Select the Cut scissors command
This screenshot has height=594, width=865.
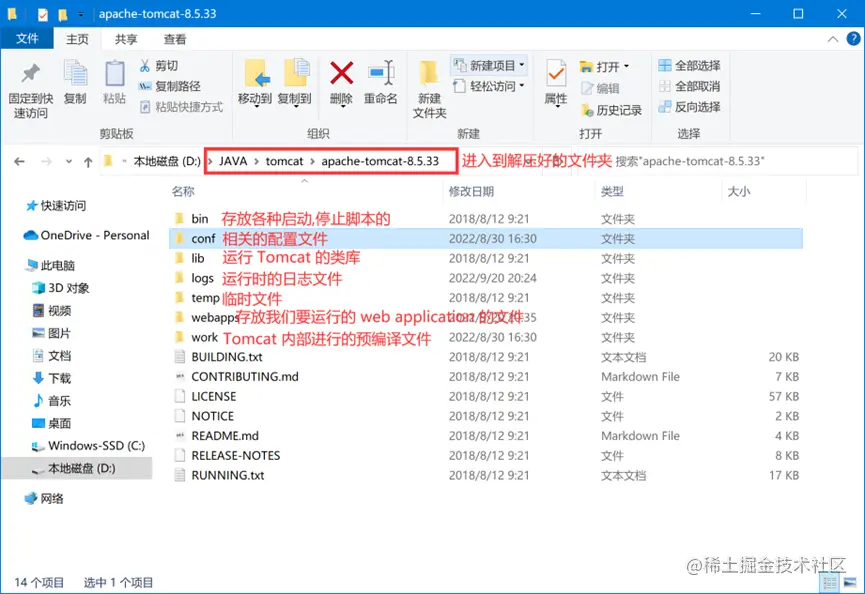point(159,66)
